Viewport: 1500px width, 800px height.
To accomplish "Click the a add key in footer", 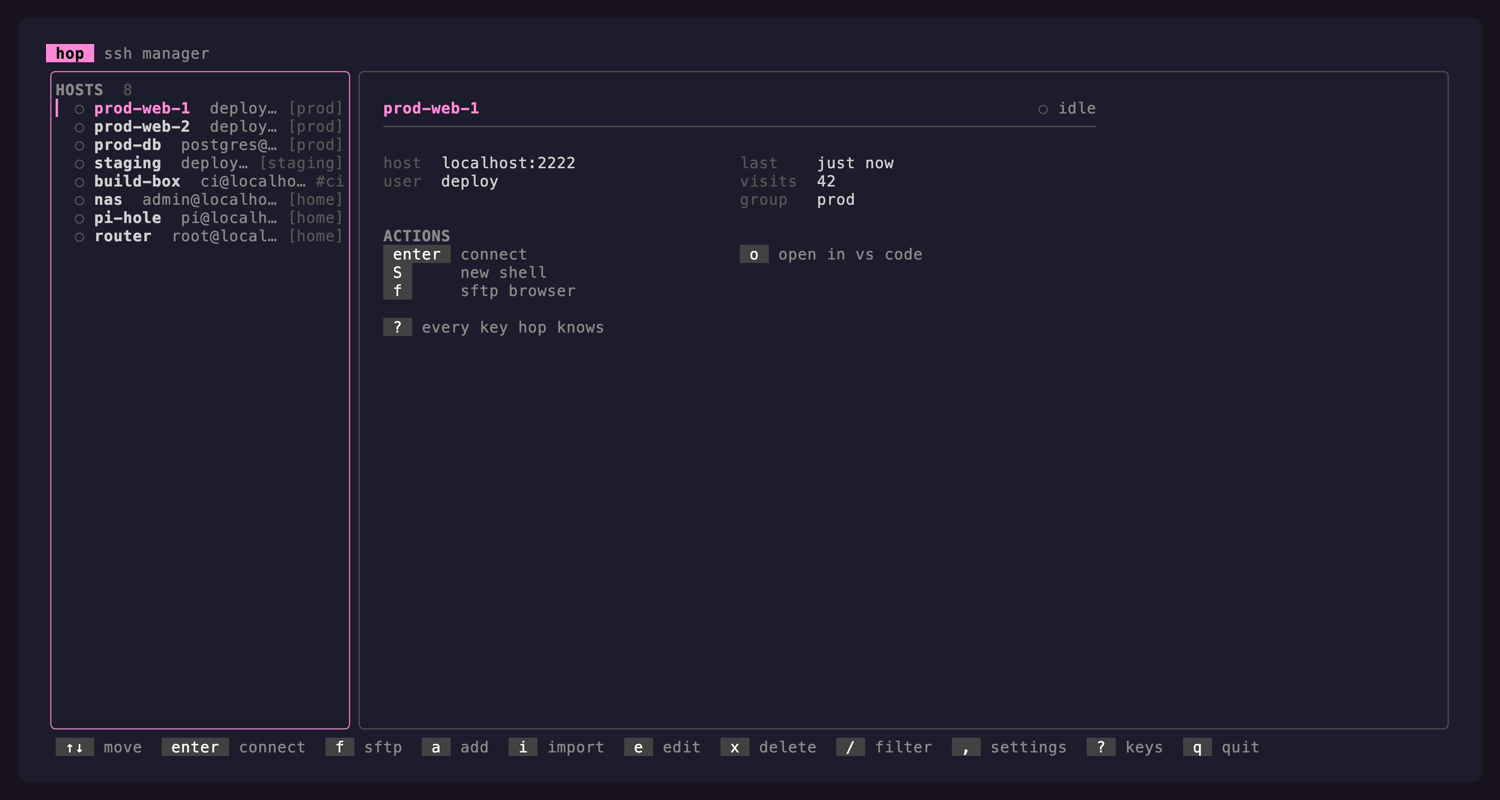I will (x=436, y=747).
